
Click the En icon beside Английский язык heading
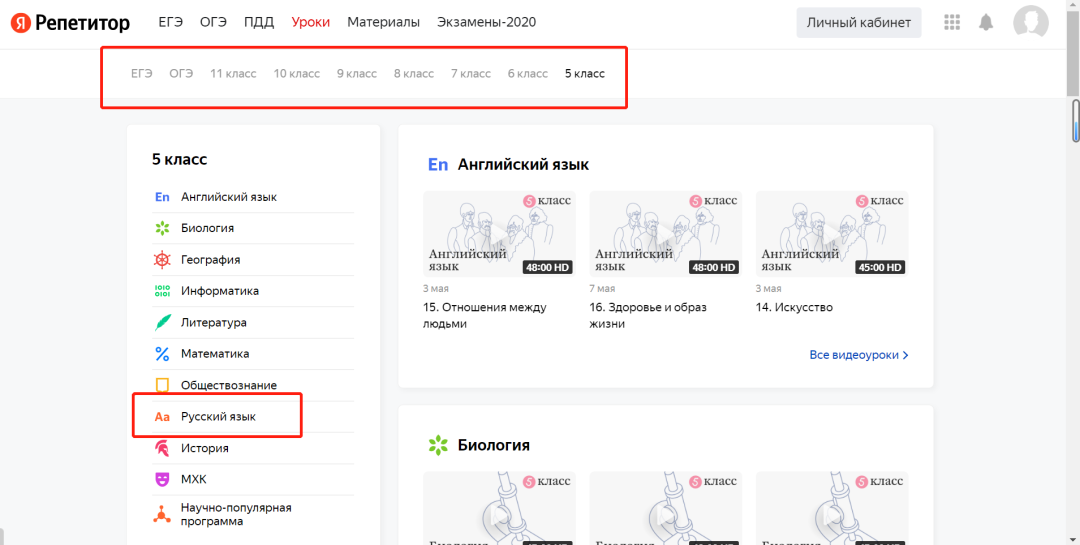(438, 165)
